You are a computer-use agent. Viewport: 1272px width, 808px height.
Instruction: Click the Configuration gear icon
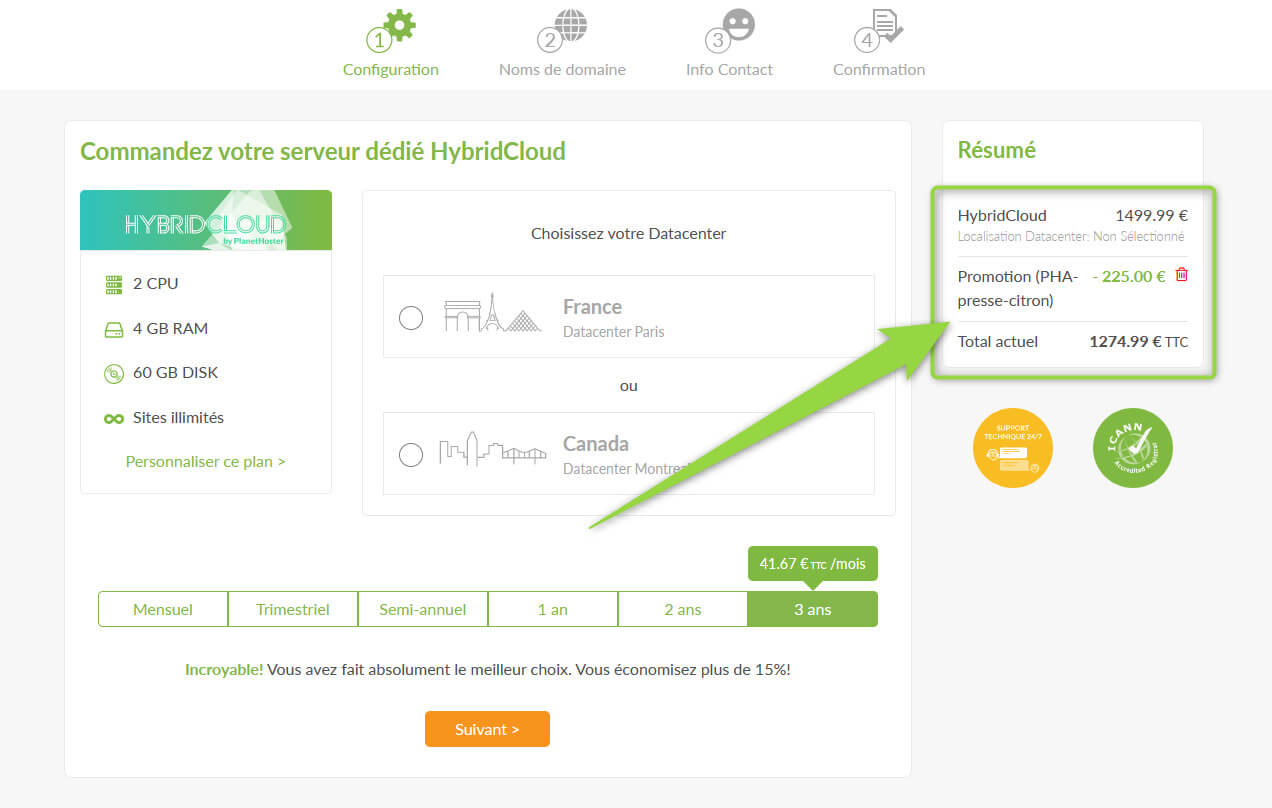pos(399,25)
